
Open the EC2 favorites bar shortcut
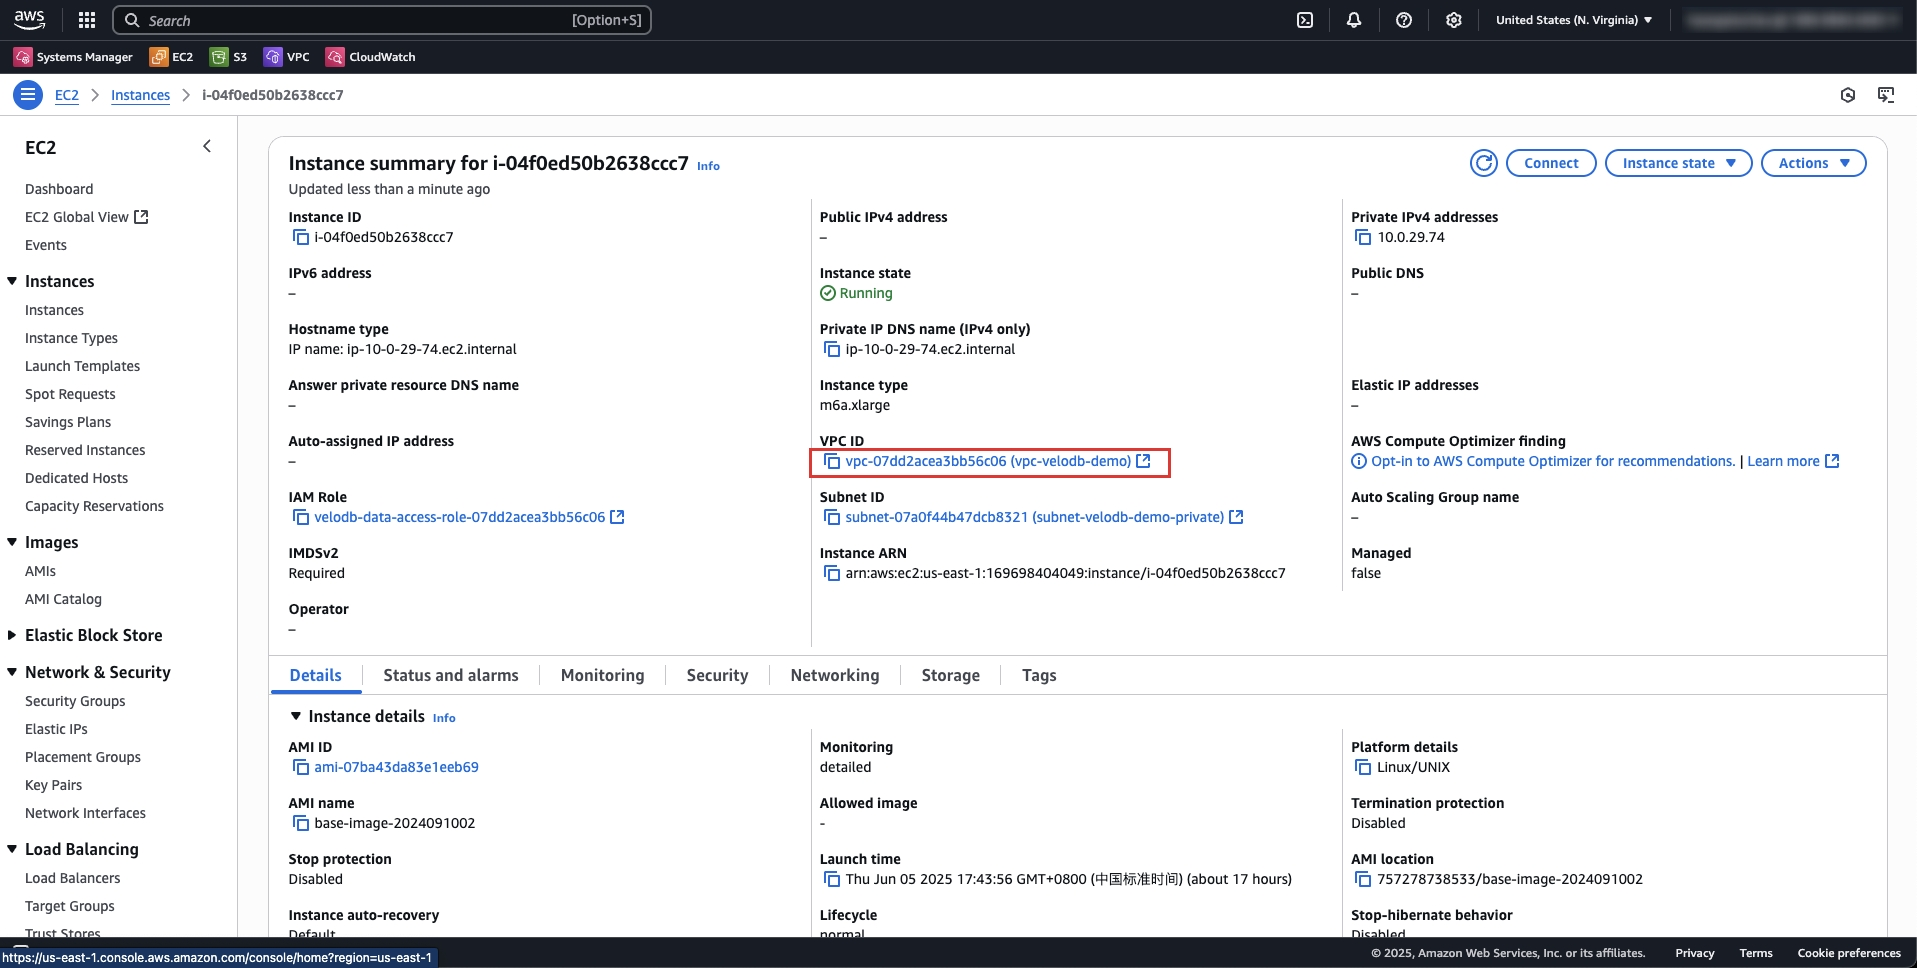click(171, 57)
